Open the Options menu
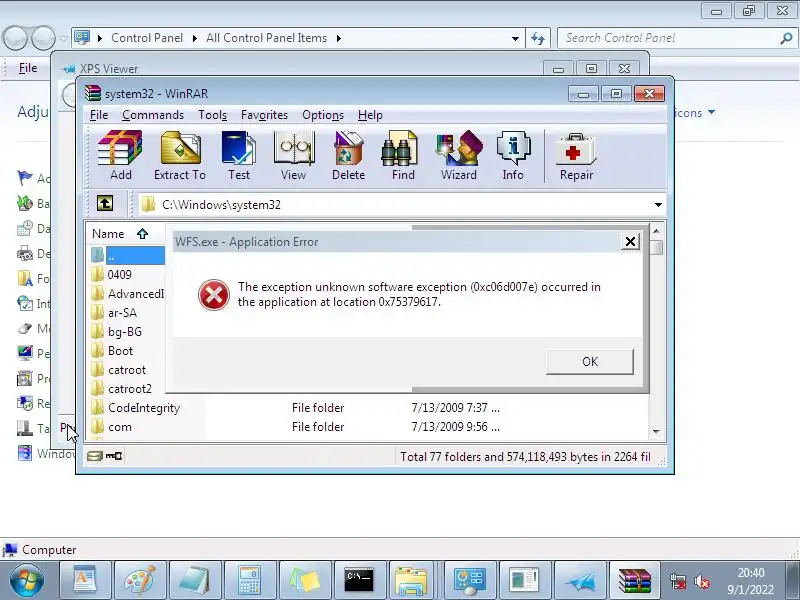 coord(323,115)
